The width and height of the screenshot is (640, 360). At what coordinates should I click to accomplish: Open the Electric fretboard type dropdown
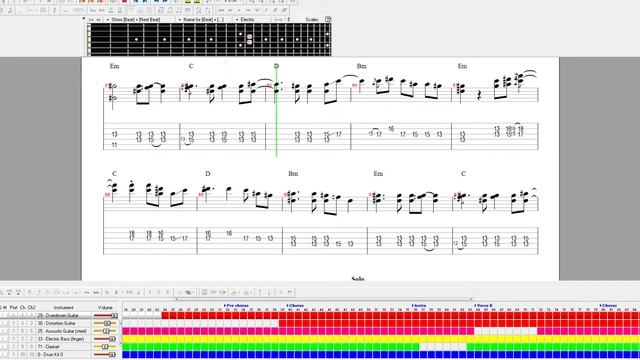(x=246, y=19)
